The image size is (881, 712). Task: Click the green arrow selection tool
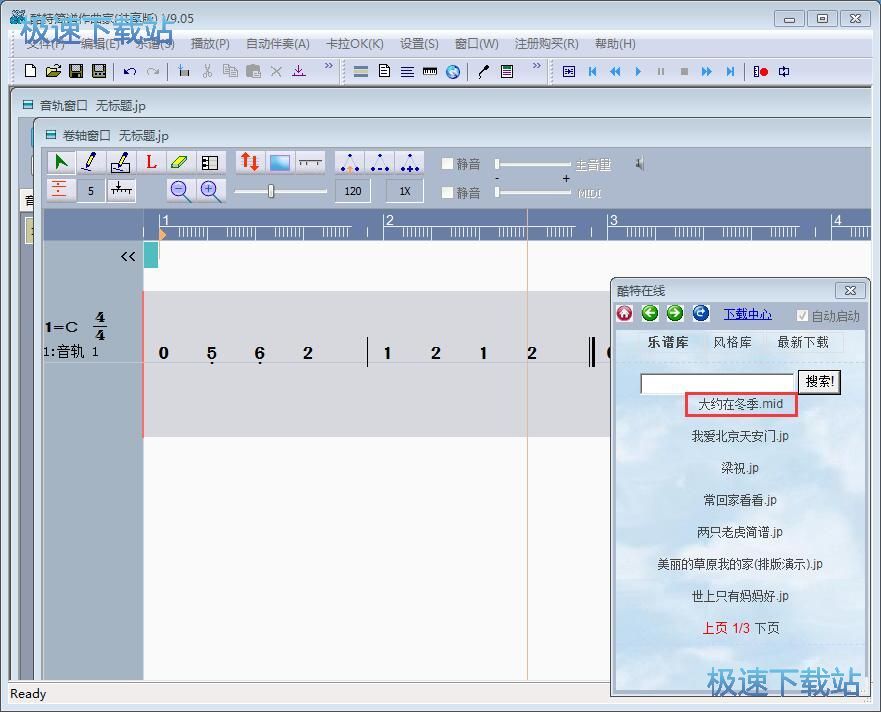(61, 162)
